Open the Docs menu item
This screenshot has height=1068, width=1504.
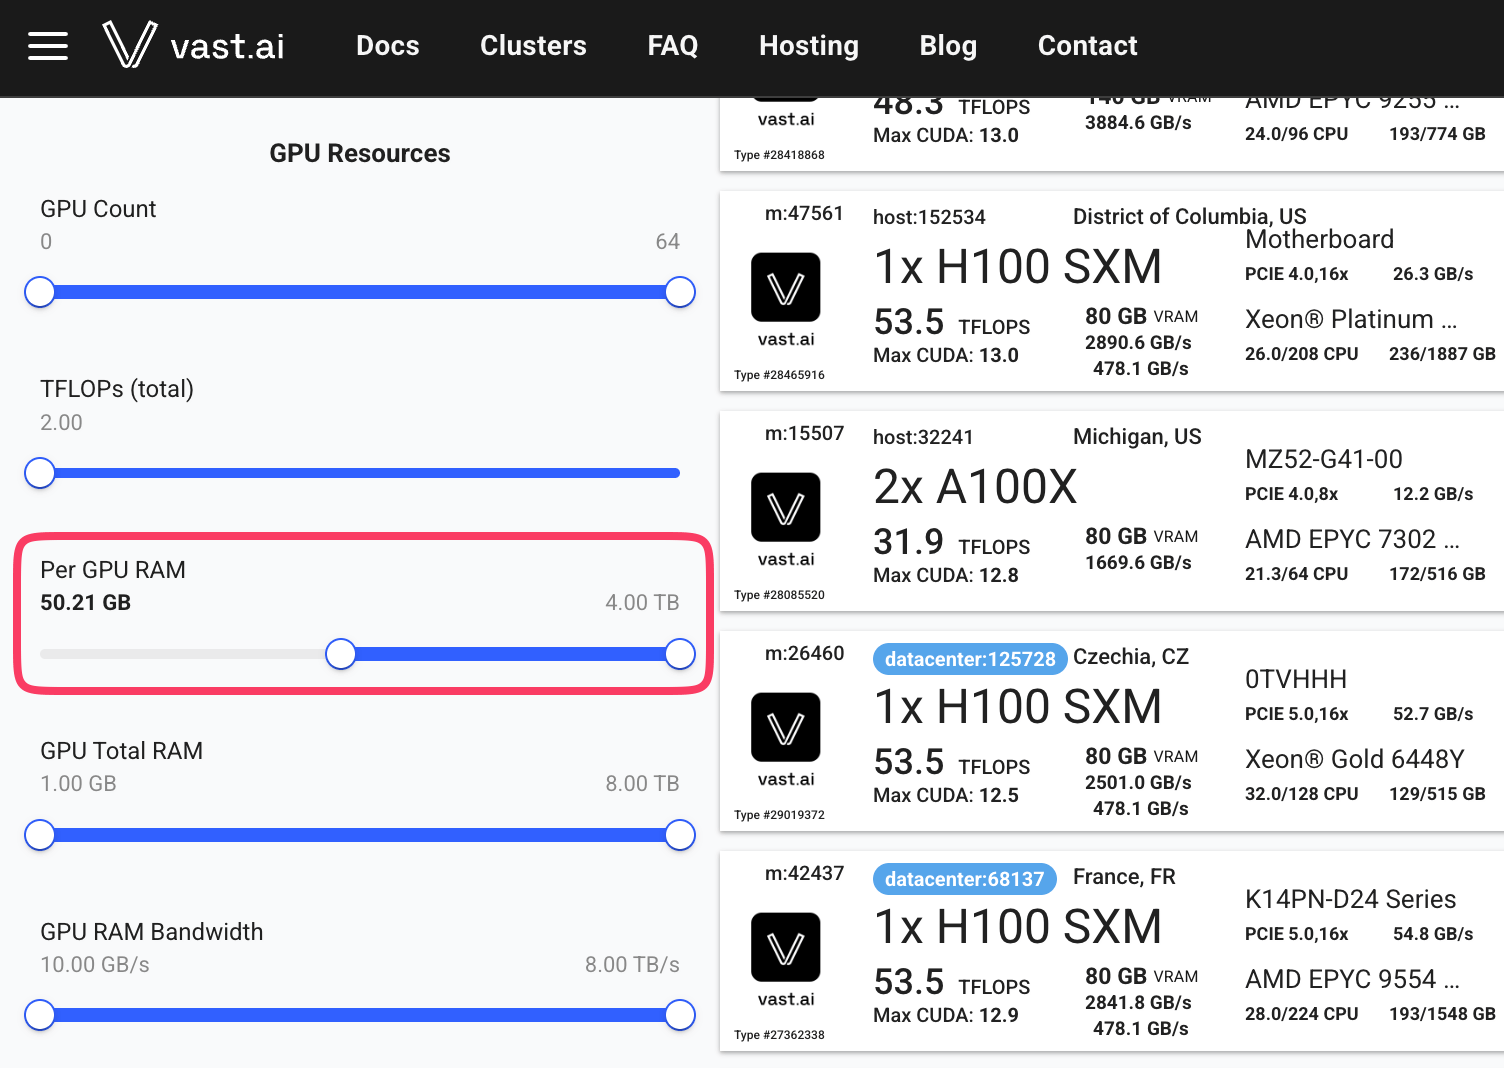[388, 46]
